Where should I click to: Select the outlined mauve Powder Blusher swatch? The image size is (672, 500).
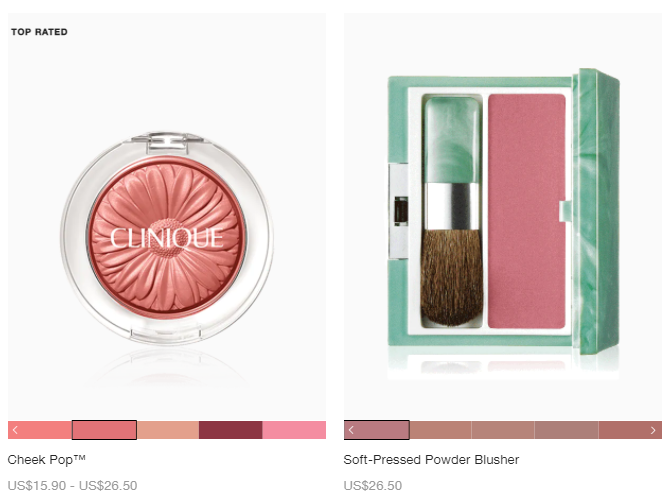tap(377, 430)
